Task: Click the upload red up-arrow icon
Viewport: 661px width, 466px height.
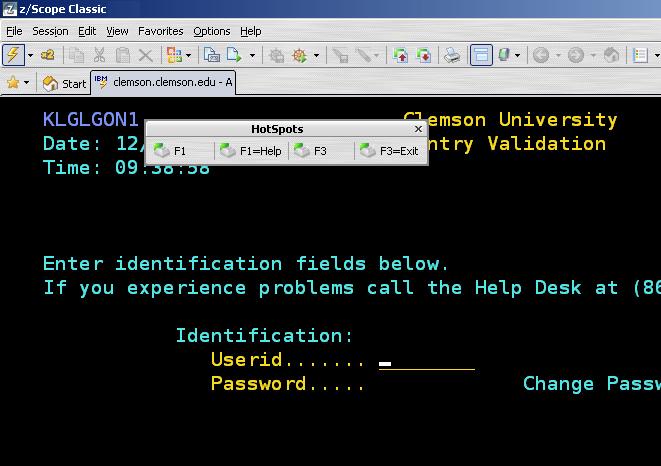Action: coord(400,55)
